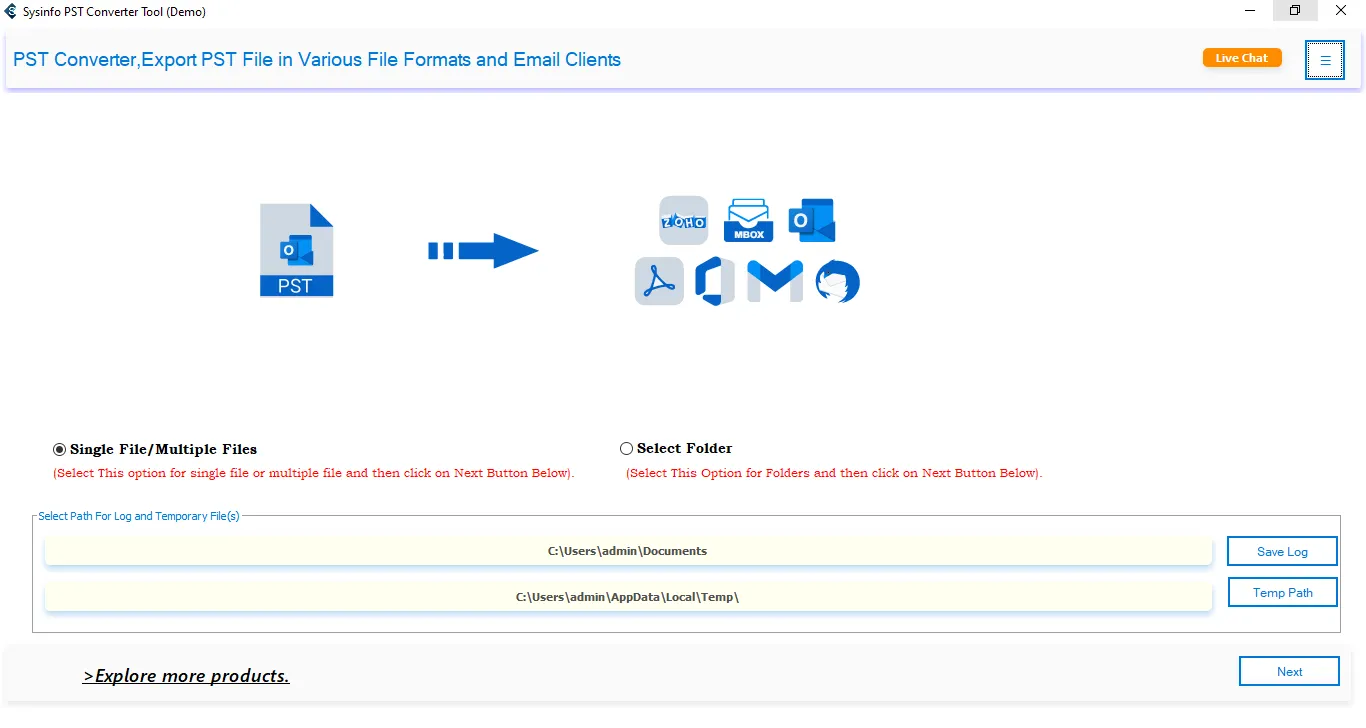Viewport: 1366px width, 728px height.
Task: Click the Adobe PDF icon
Action: coord(660,281)
